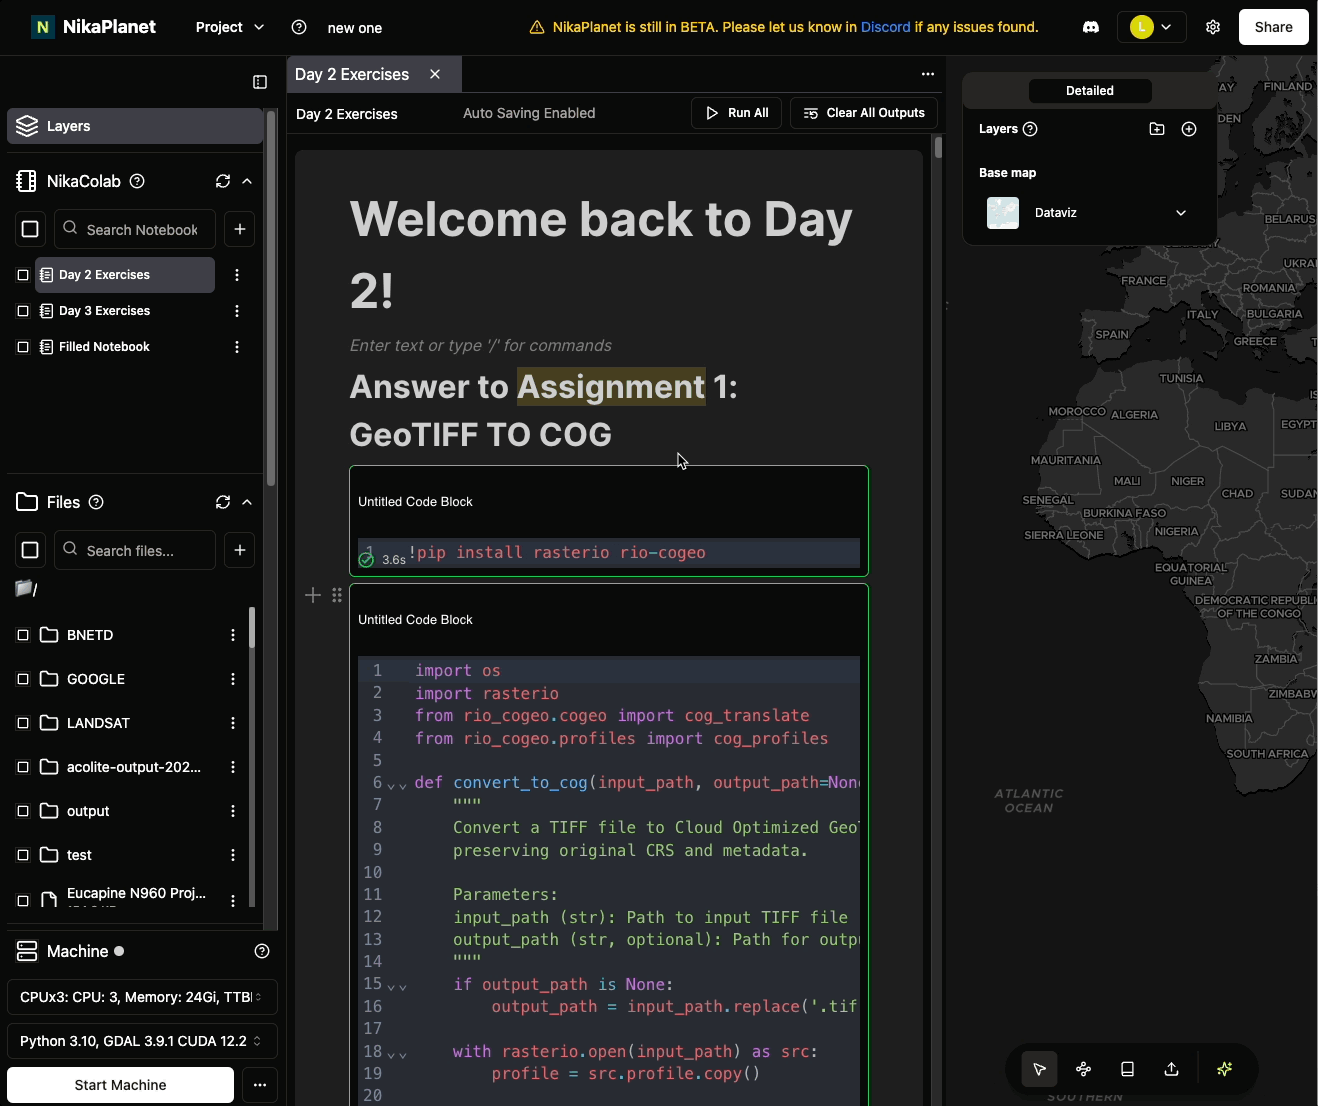Click the NikaPlanet logo icon
This screenshot has height=1106, width=1318.
click(x=43, y=27)
